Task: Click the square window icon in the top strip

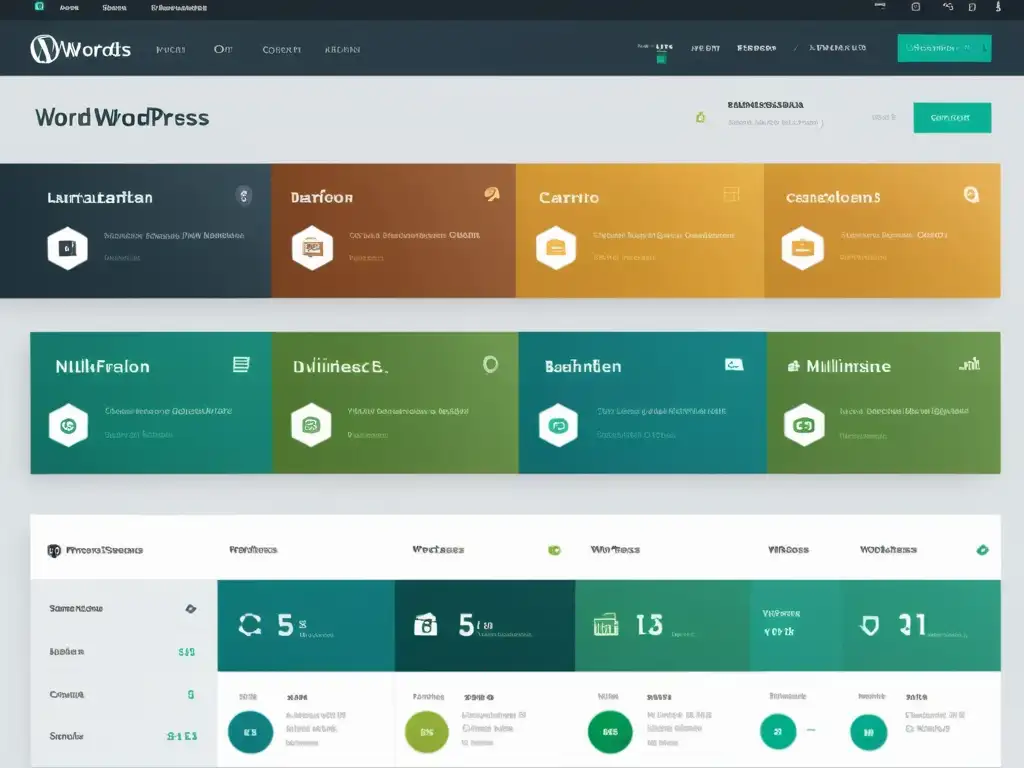Action: [916, 7]
